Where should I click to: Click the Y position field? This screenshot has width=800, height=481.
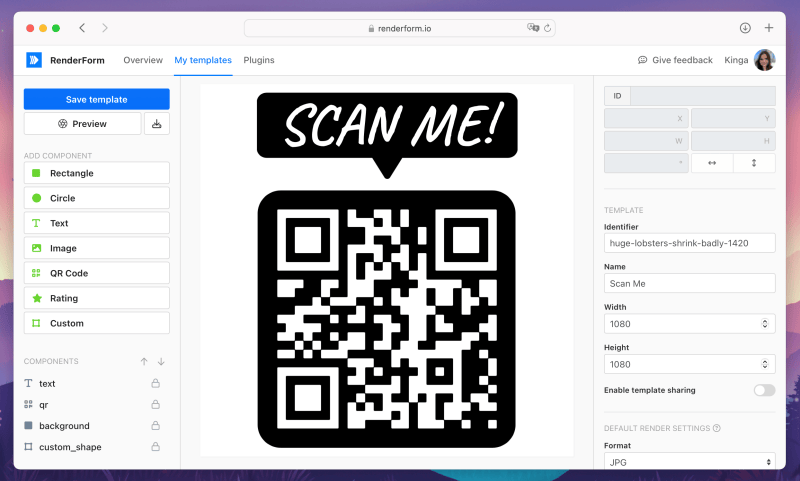pyautogui.click(x=733, y=118)
